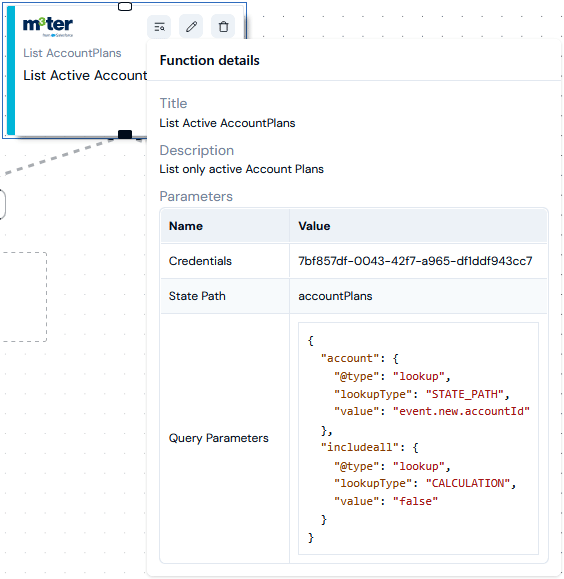The image size is (564, 579).
Task: Click the "CALCULATION" lookupType in JSON
Action: pyautogui.click(x=468, y=483)
